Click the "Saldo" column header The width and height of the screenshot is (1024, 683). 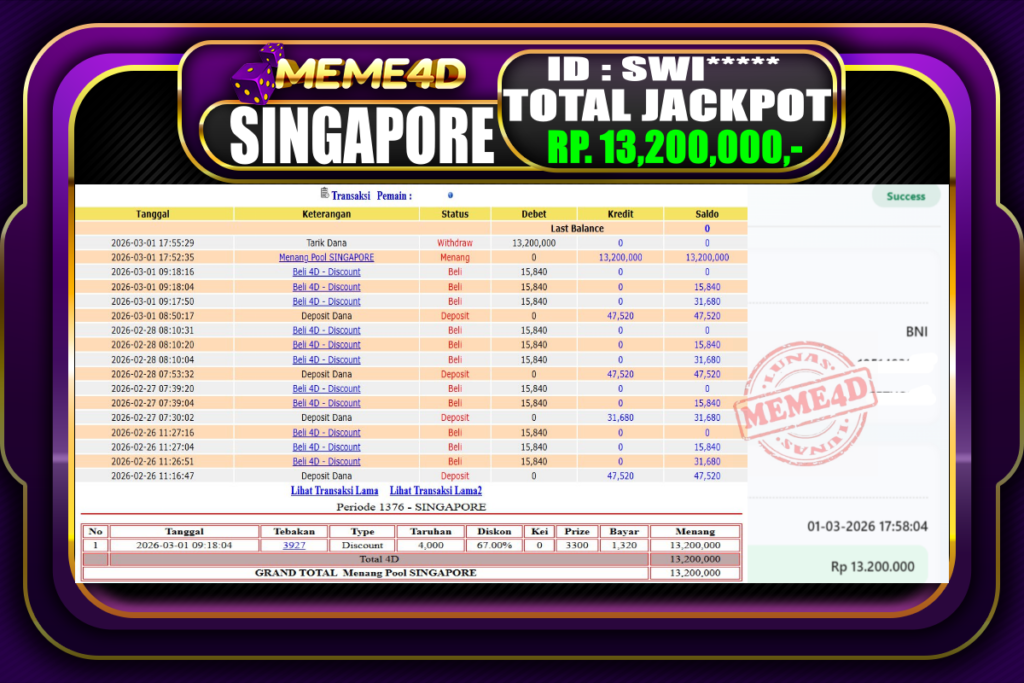tap(706, 213)
